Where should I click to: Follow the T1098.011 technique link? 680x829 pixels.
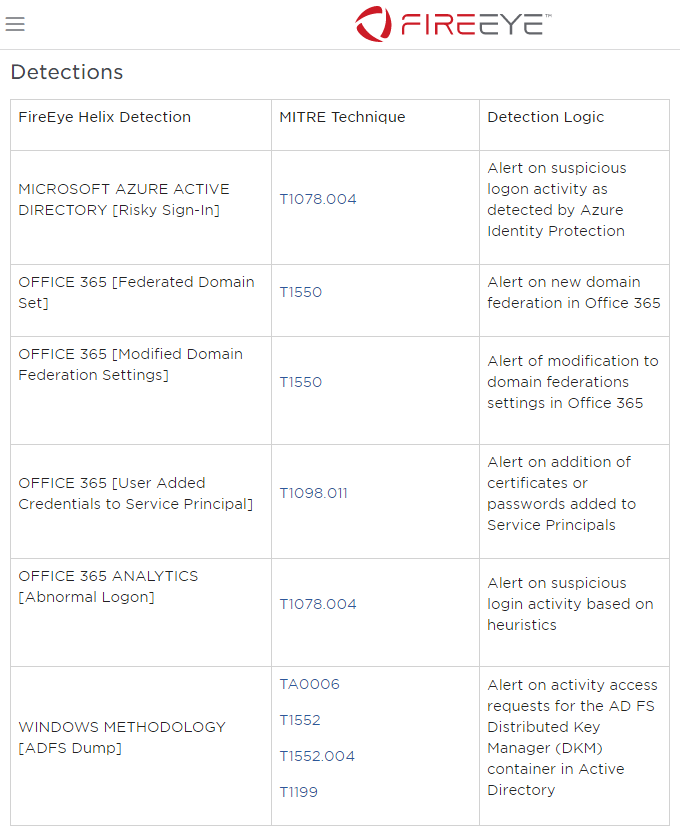pyautogui.click(x=314, y=493)
